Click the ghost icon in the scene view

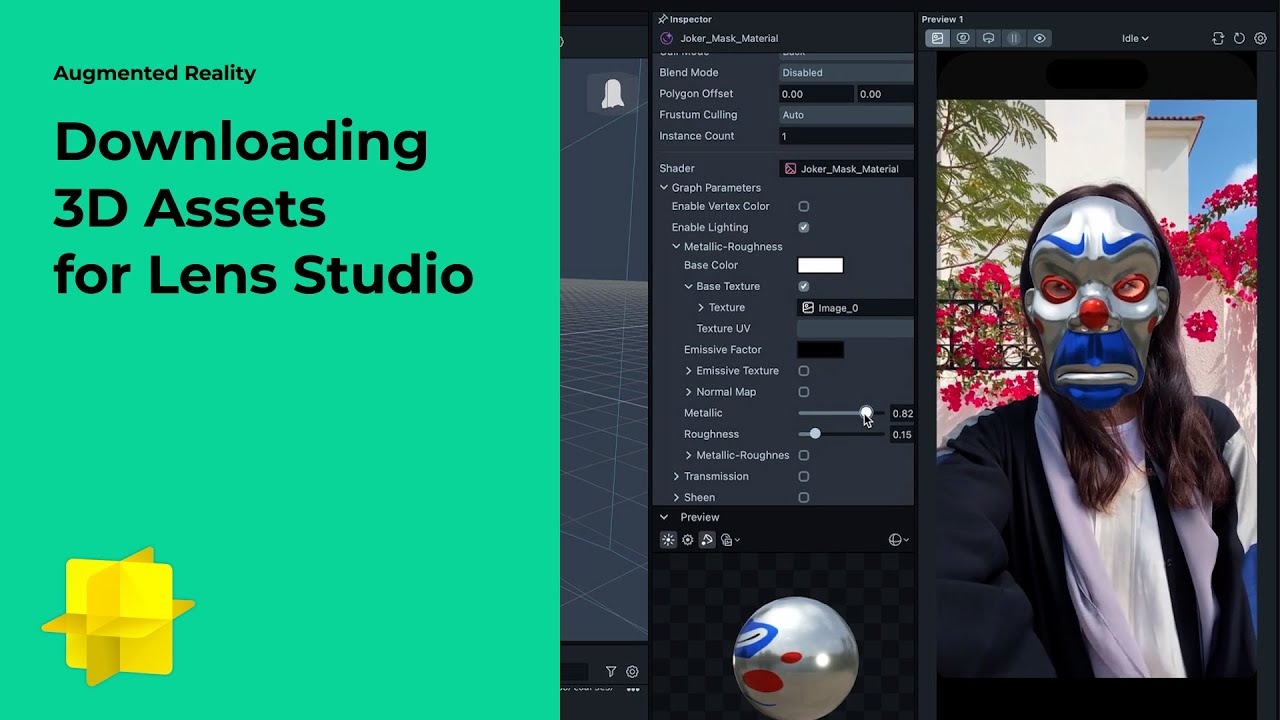pyautogui.click(x=613, y=94)
